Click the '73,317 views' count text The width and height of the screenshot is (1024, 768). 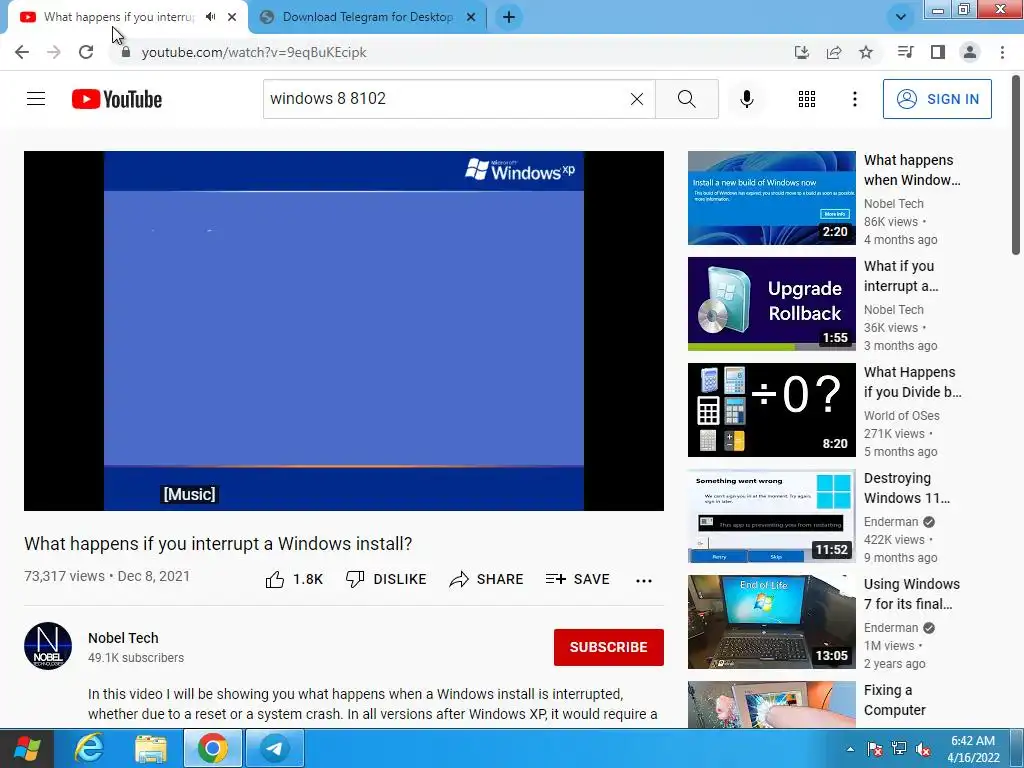coord(64,576)
